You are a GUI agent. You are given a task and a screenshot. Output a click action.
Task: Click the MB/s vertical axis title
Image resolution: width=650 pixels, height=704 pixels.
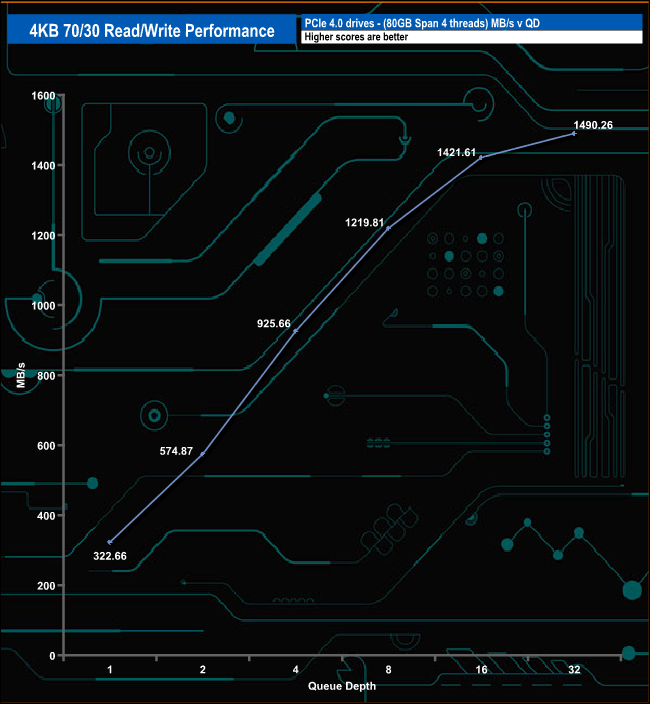[21, 375]
